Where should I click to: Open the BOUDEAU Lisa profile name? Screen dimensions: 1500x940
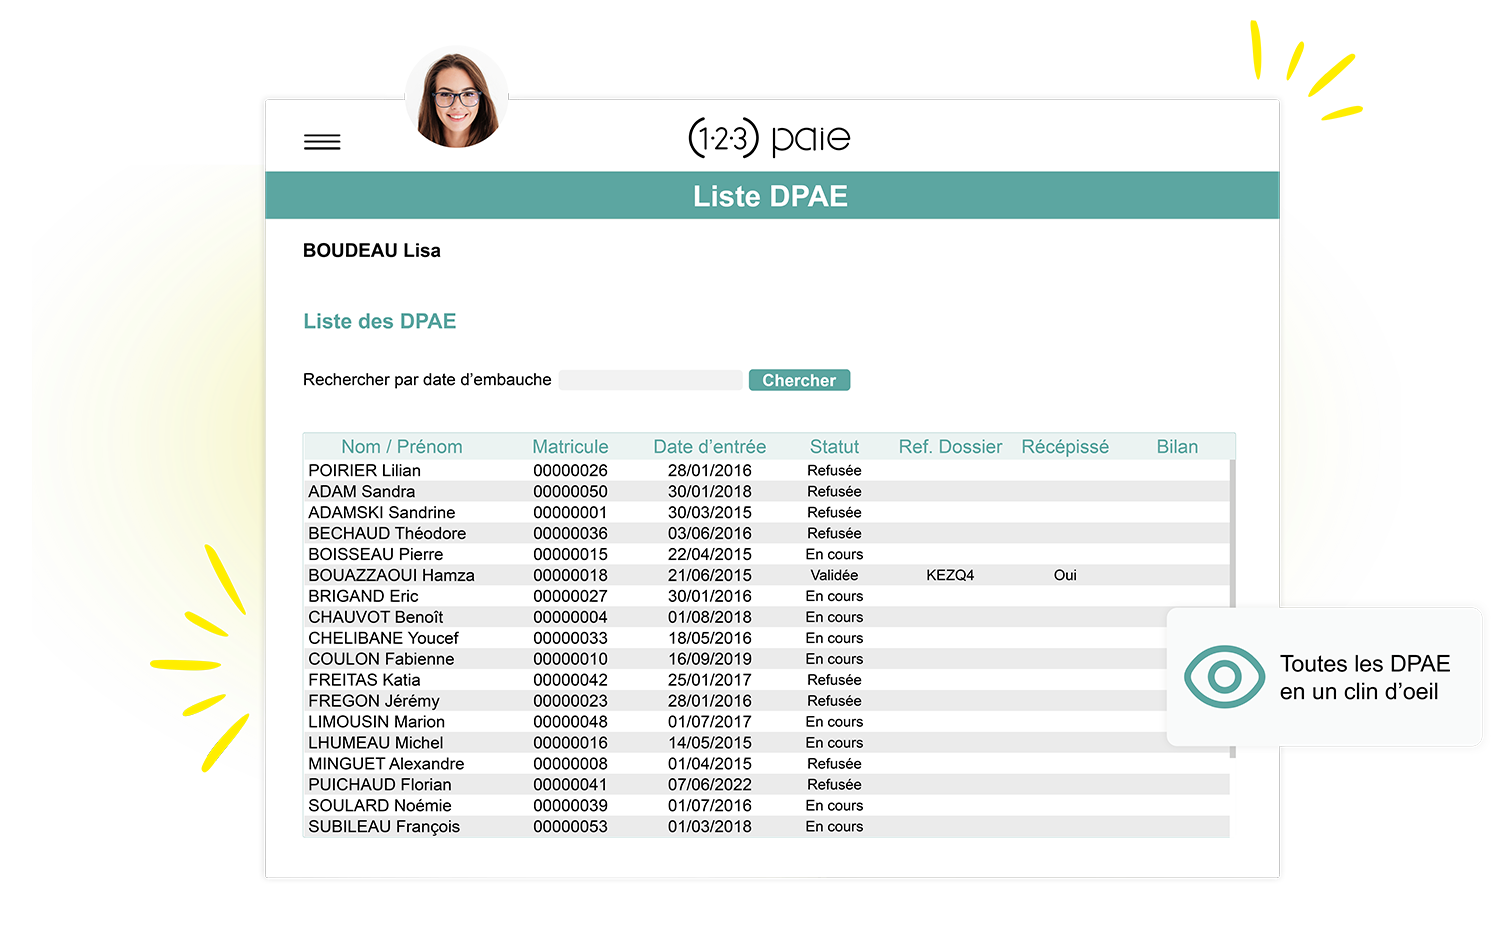coord(372,250)
